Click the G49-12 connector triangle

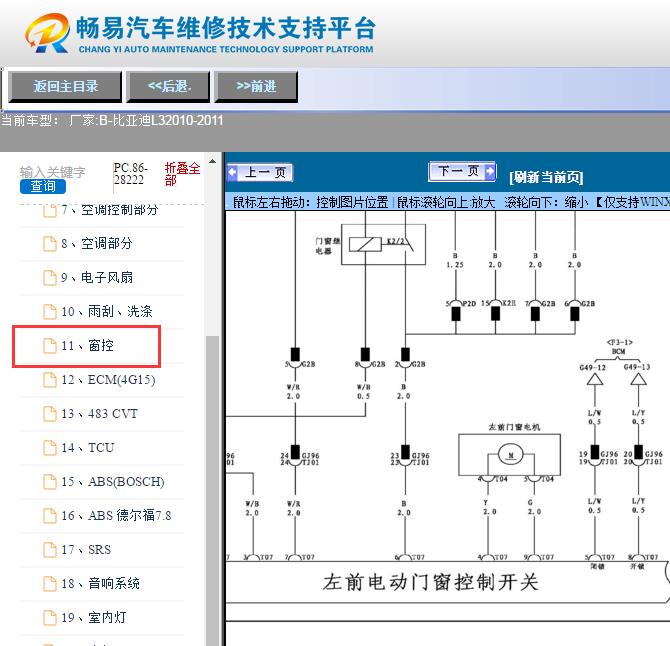[x=594, y=379]
